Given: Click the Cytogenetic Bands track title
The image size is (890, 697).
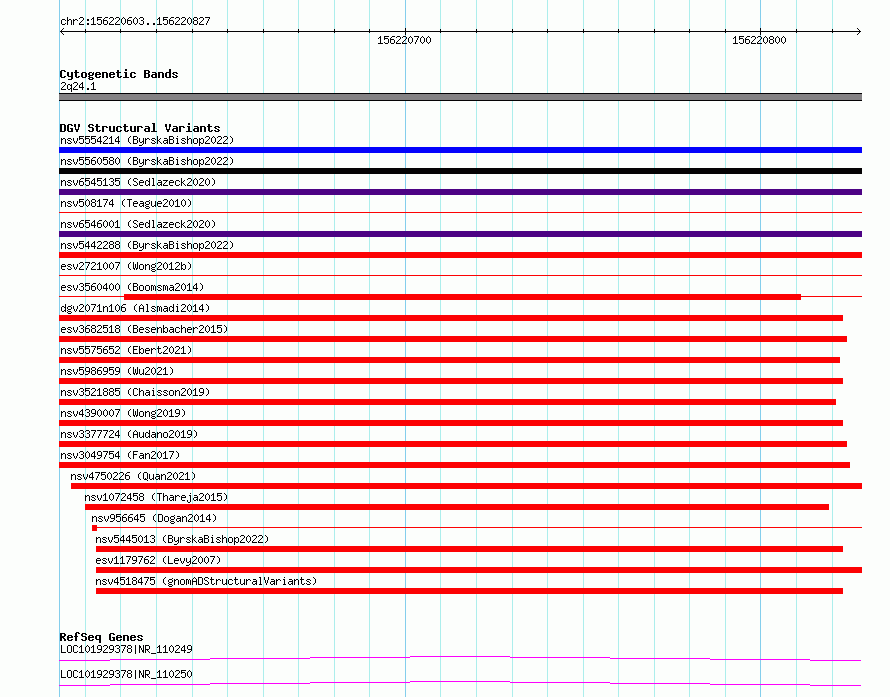Looking at the screenshot, I should [119, 74].
